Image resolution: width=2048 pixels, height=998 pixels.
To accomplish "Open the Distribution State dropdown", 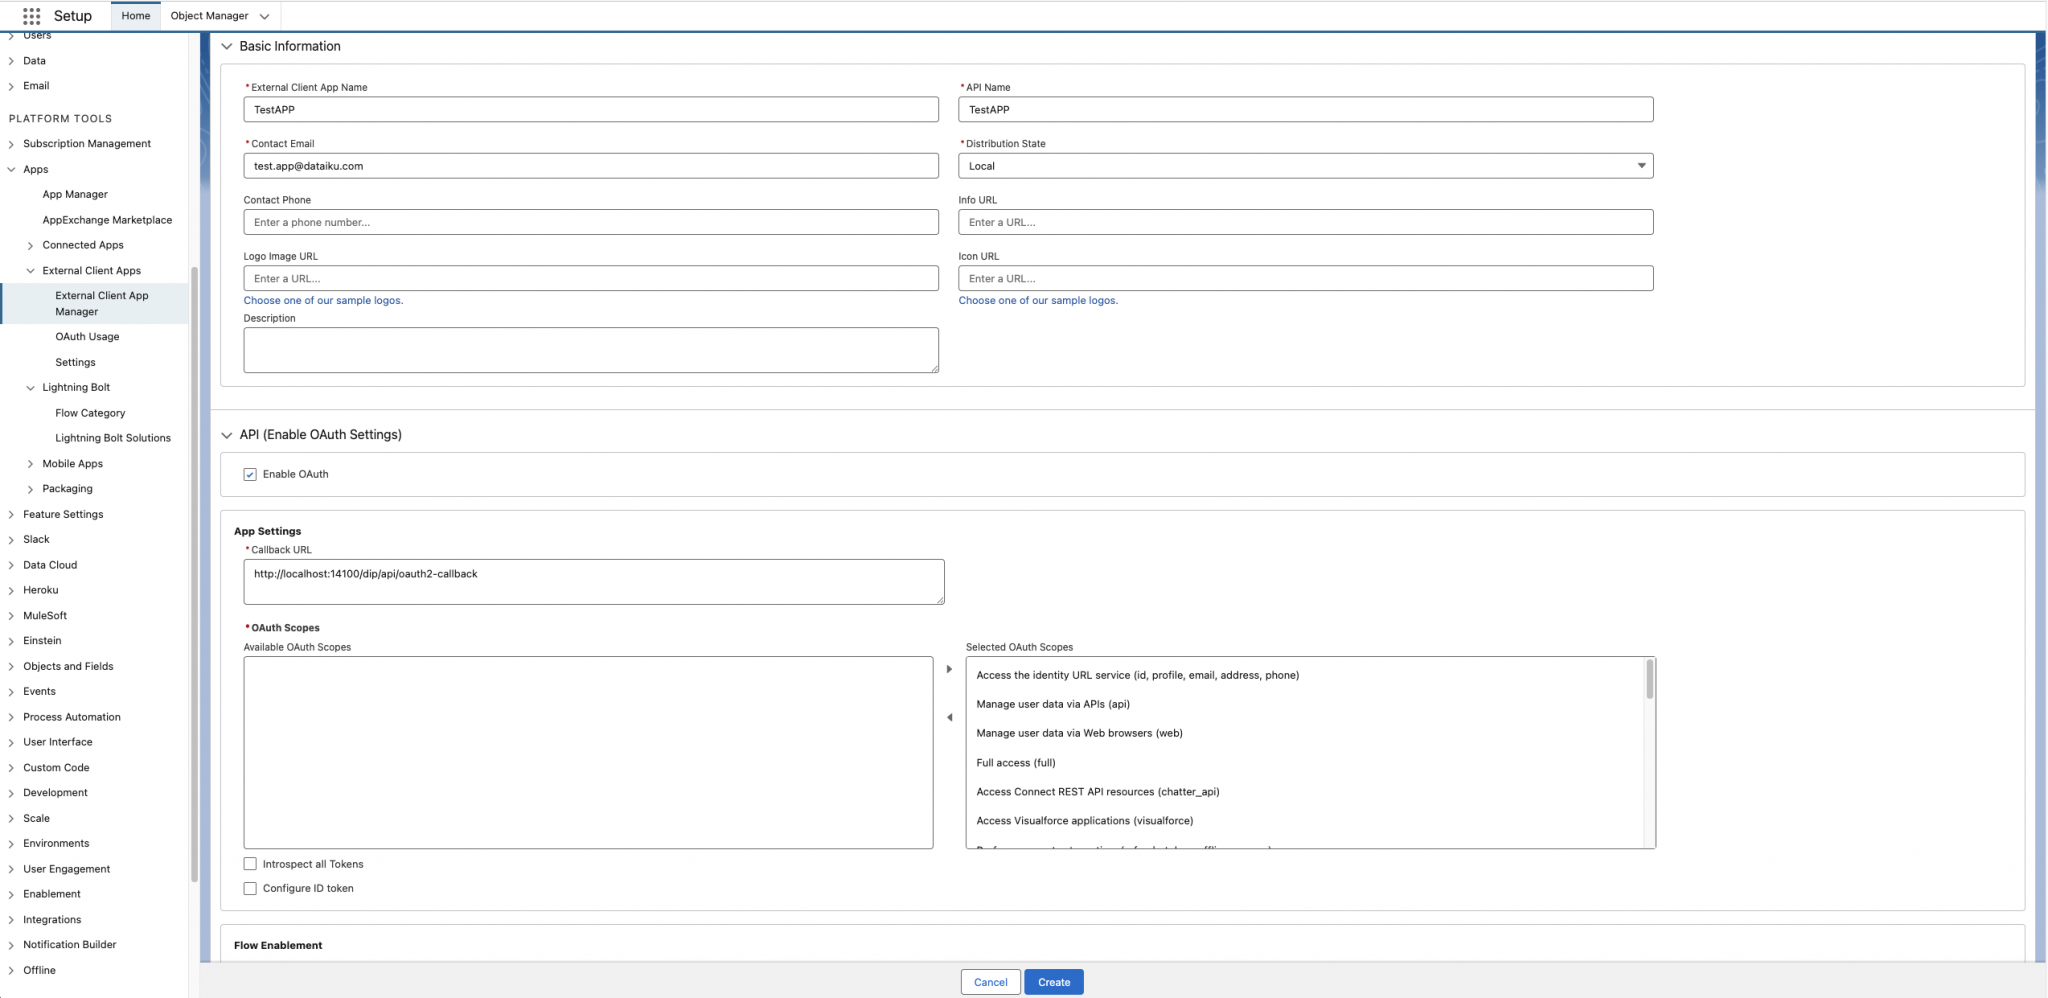I will pyautogui.click(x=1642, y=166).
